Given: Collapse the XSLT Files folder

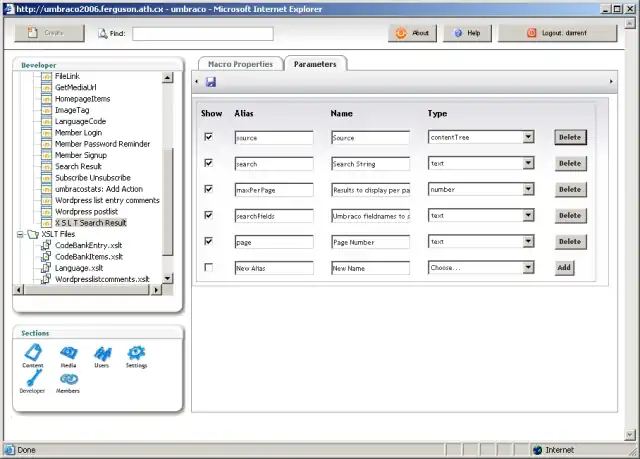Looking at the screenshot, I should [20, 234].
